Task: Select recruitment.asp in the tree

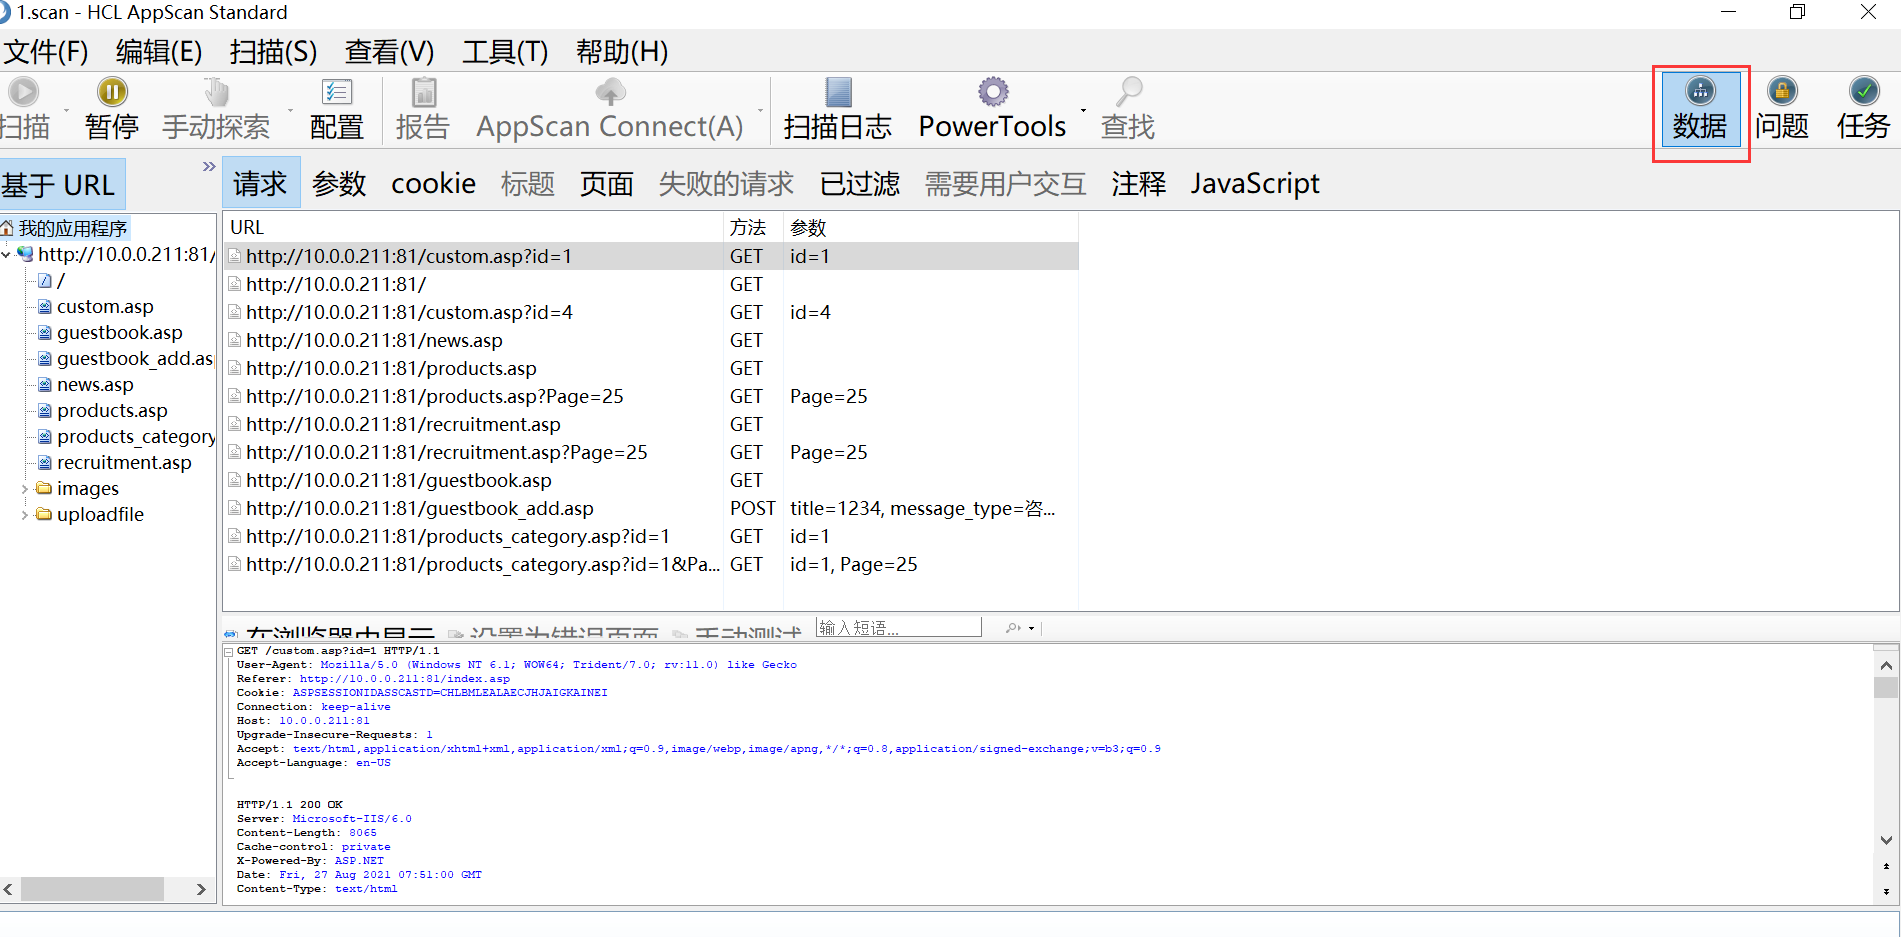Action: [124, 462]
